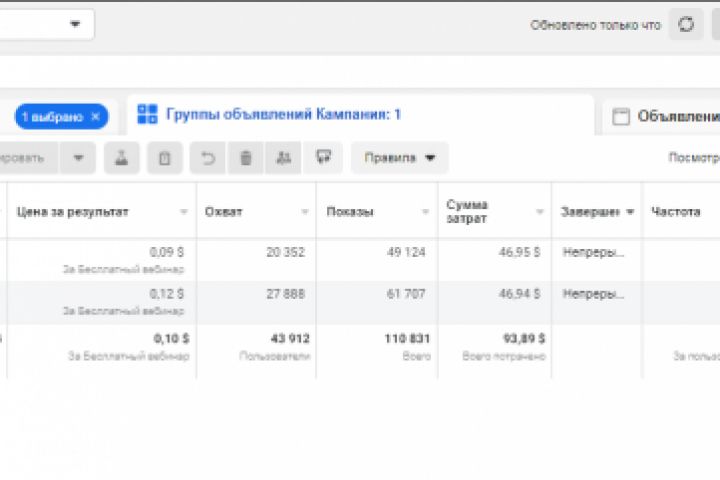Select the total impressions 110 831
This screenshot has width=720, height=480.
click(407, 339)
